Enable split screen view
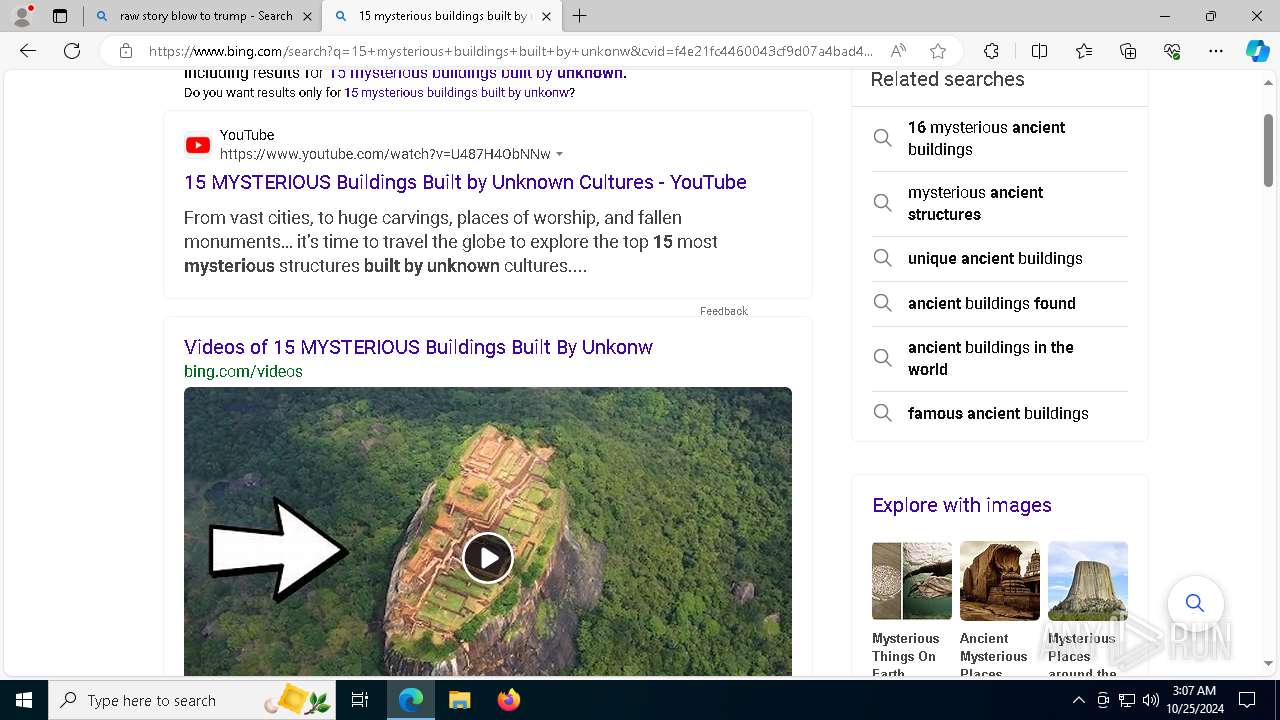Screen dimensions: 1280x720 pyautogui.click(x=1039, y=51)
